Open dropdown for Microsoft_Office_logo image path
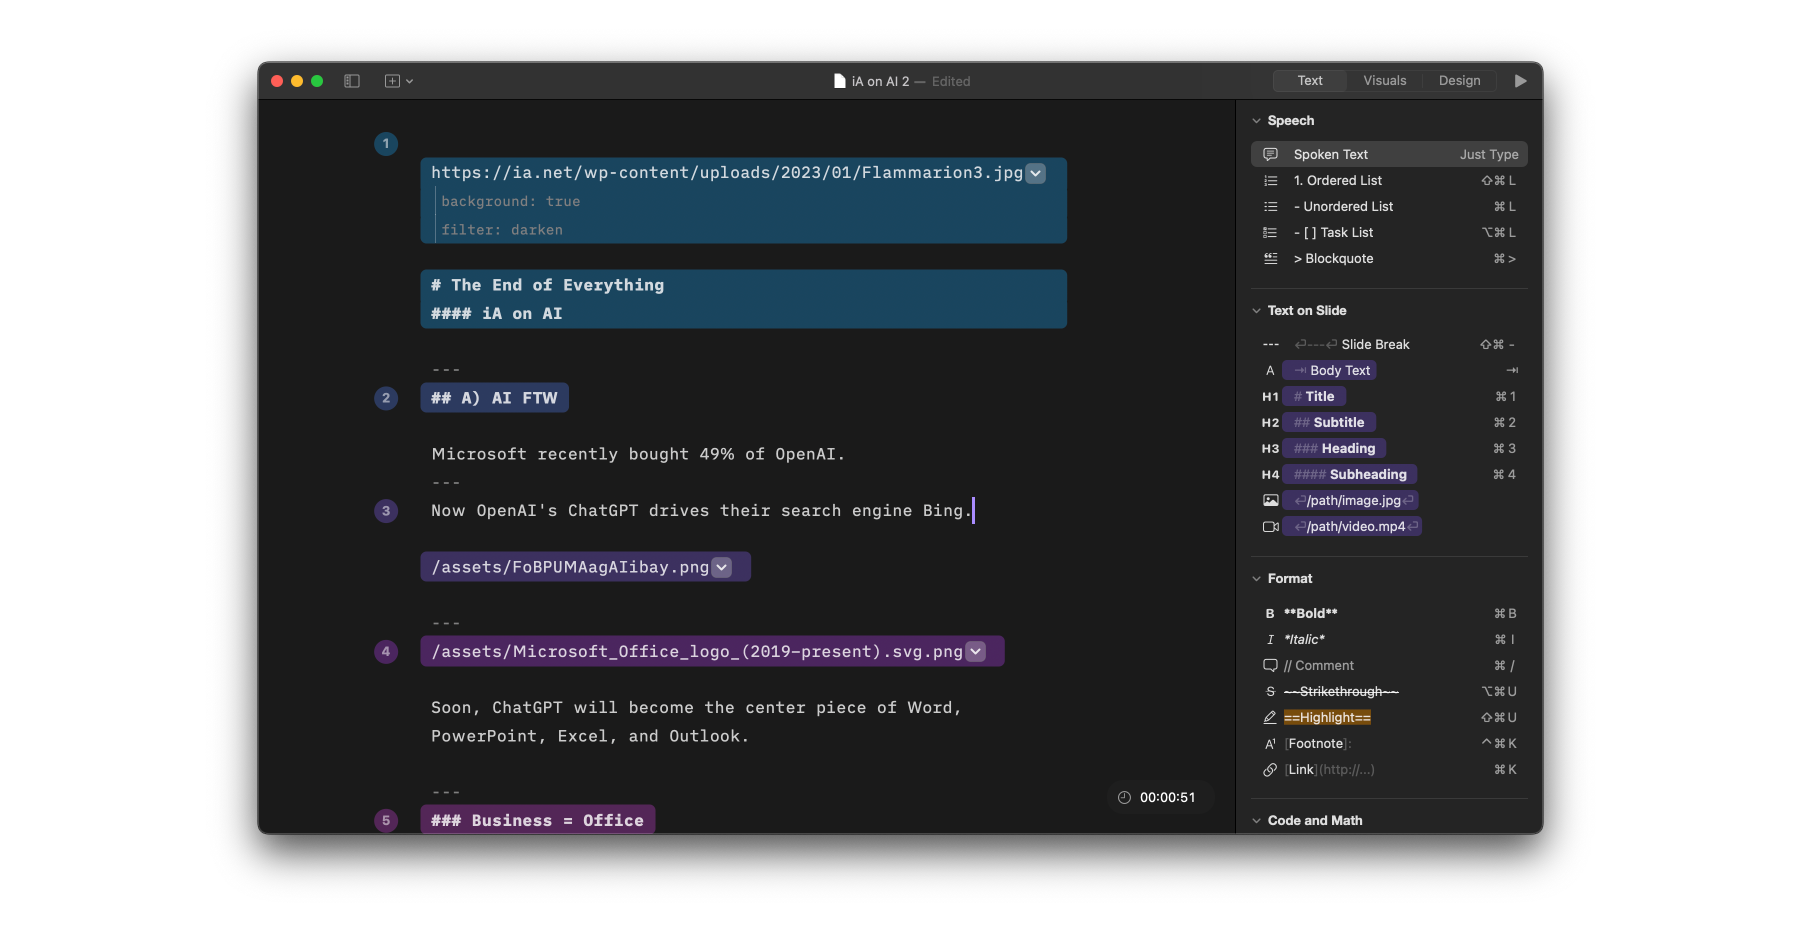The image size is (1801, 932). (x=976, y=651)
